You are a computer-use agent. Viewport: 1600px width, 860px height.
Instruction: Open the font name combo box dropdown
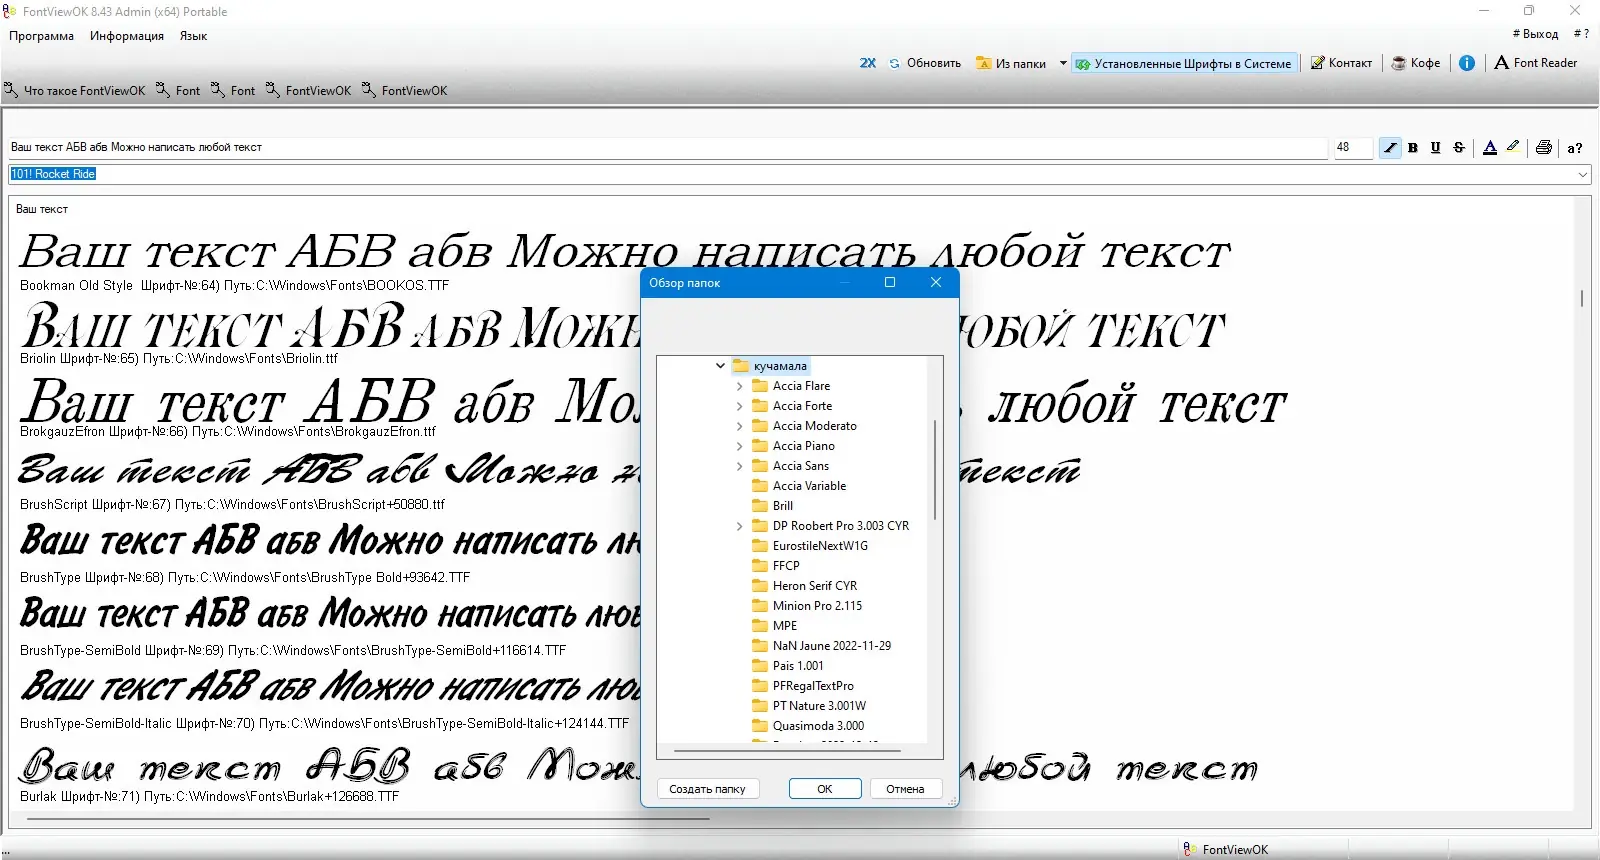coord(1583,174)
